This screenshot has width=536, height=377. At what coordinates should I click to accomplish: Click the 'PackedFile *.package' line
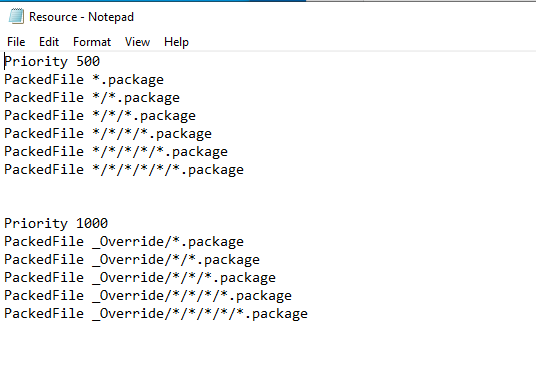click(84, 80)
